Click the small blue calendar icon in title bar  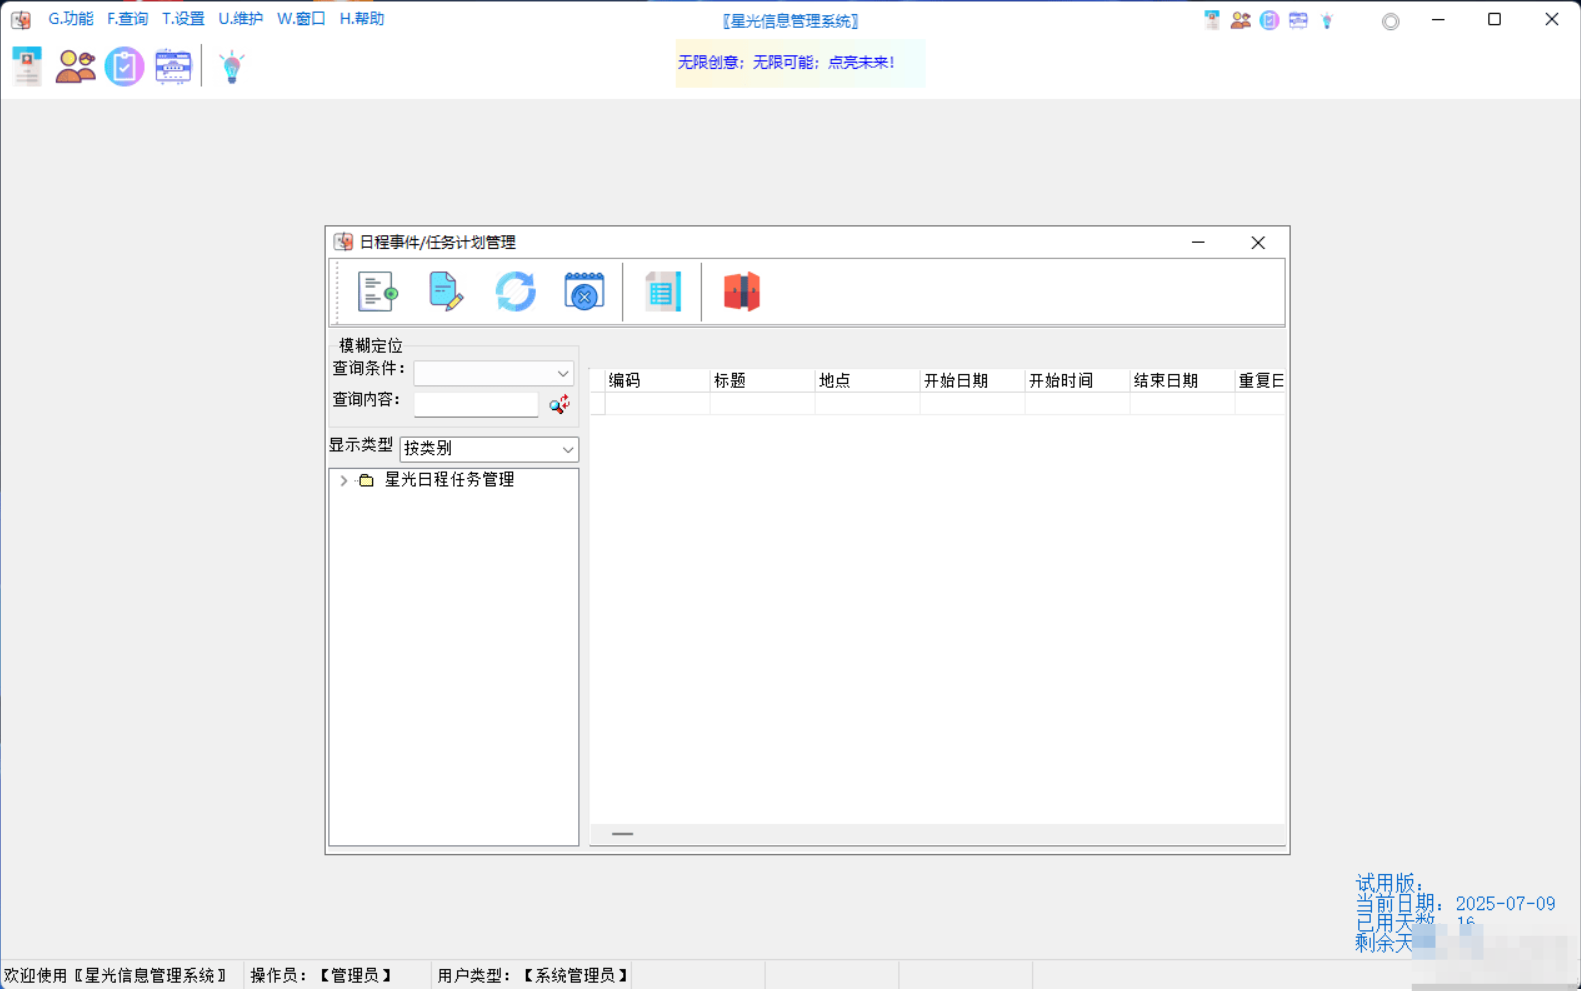1299,20
